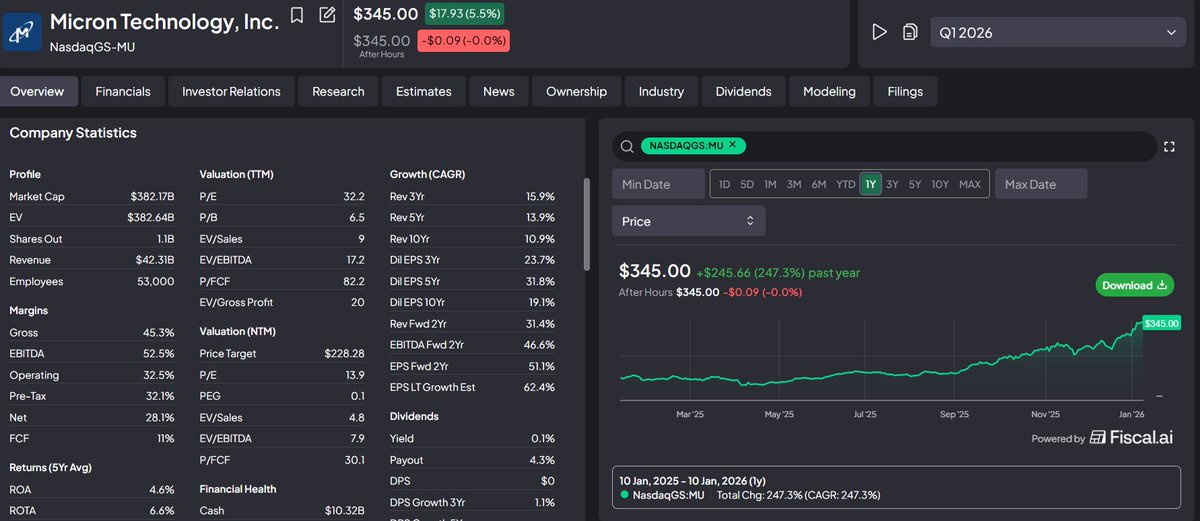Expand the chart to fullscreen
Viewport: 1200px width, 521px height.
coord(1169,147)
